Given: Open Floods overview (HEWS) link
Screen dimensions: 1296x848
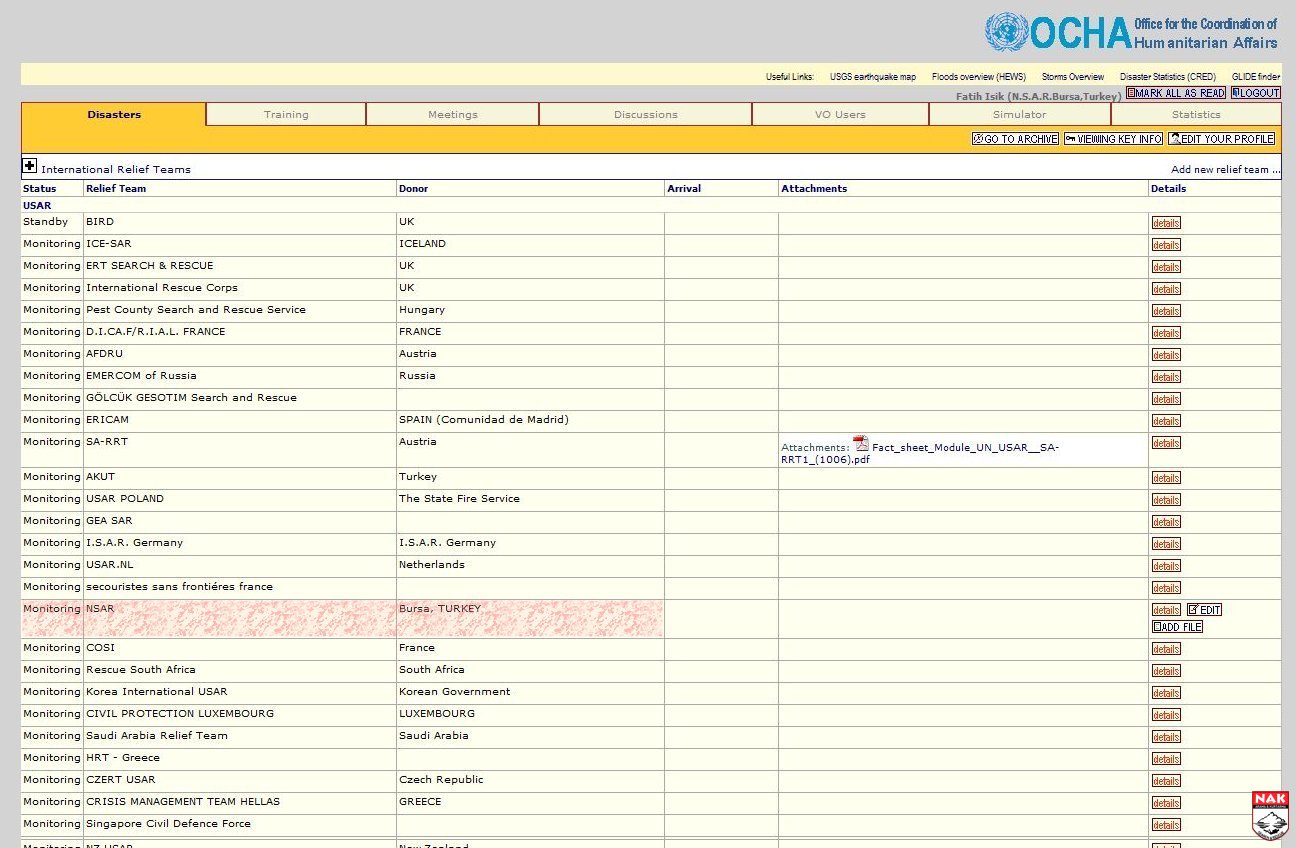Looking at the screenshot, I should 979,77.
